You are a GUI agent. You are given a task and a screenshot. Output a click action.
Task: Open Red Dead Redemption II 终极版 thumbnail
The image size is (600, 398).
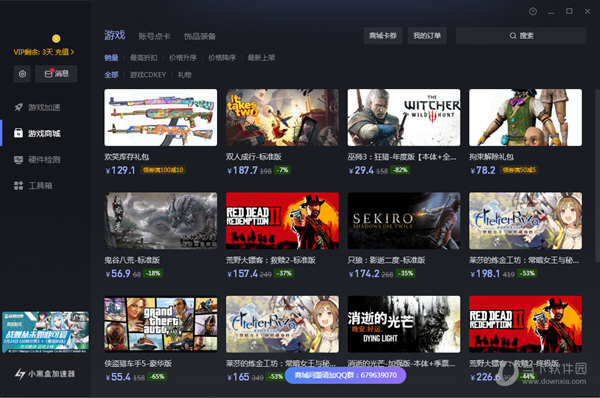[x=525, y=324]
